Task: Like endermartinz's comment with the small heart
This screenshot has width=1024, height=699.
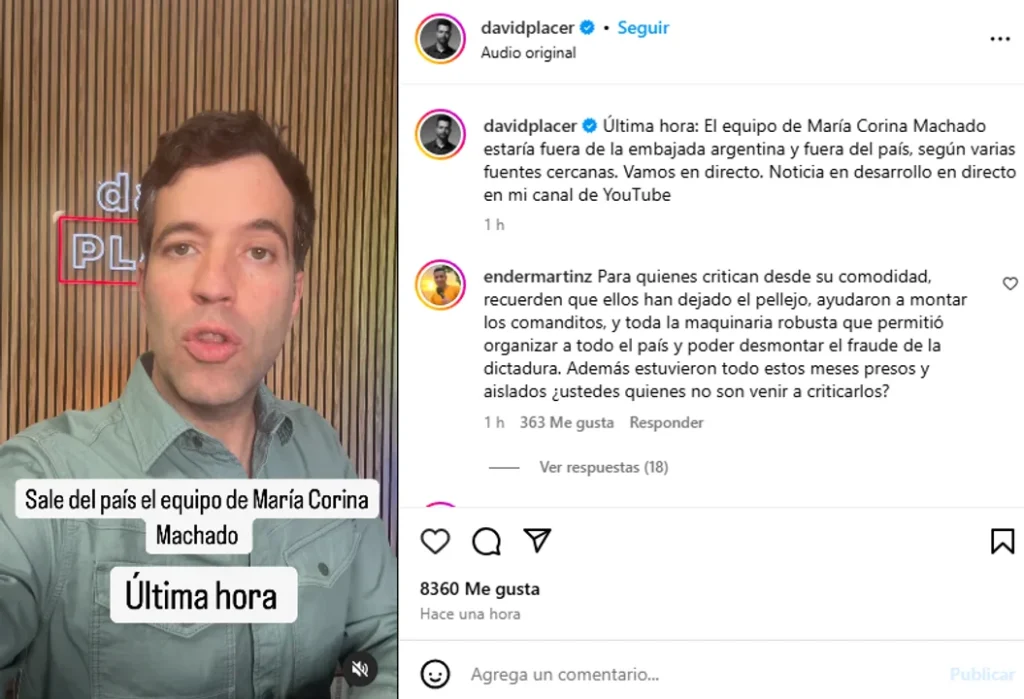Action: tap(1010, 283)
